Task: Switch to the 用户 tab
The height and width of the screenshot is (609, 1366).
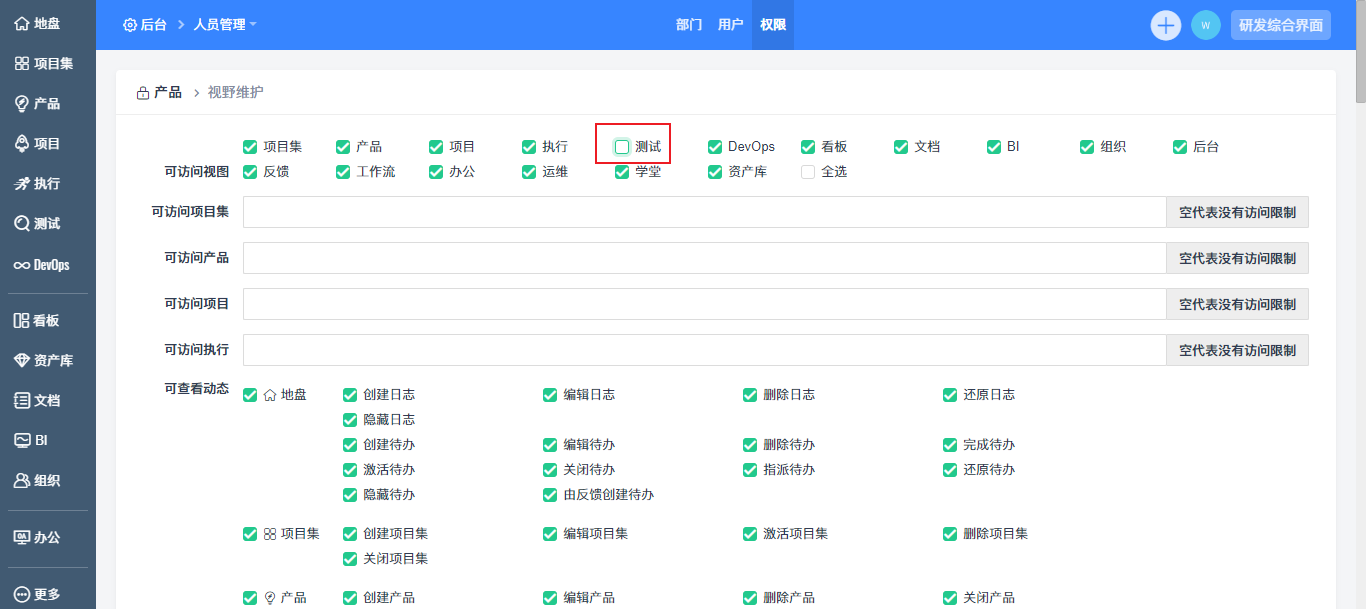Action: click(731, 25)
